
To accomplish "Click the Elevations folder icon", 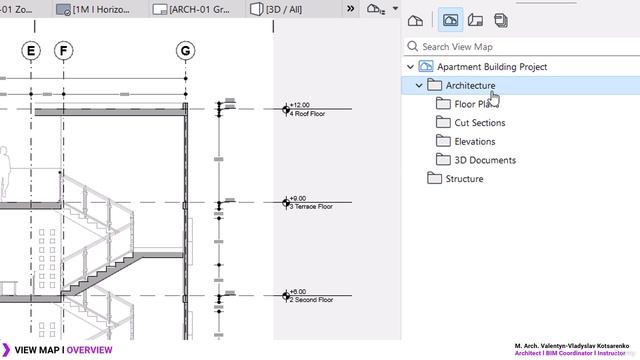I will tap(443, 141).
